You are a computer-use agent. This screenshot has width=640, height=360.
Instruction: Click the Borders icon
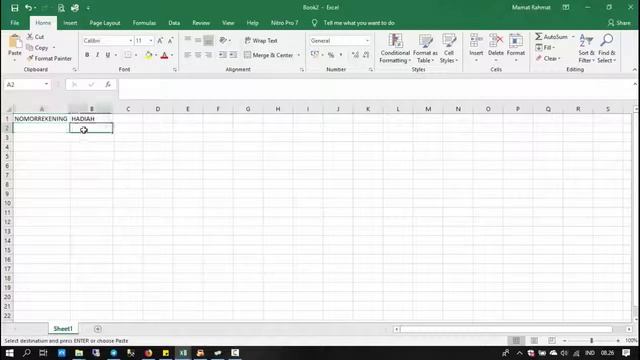(128, 55)
